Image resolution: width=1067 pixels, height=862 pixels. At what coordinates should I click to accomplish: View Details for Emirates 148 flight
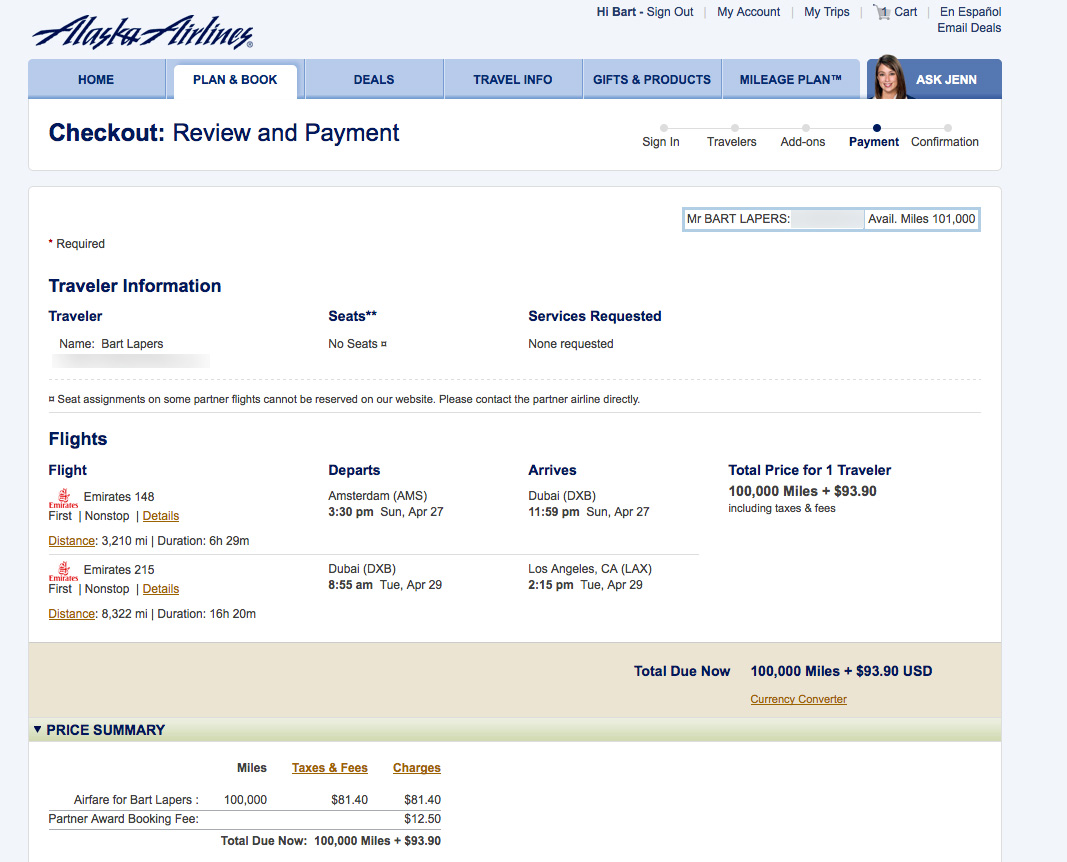161,516
